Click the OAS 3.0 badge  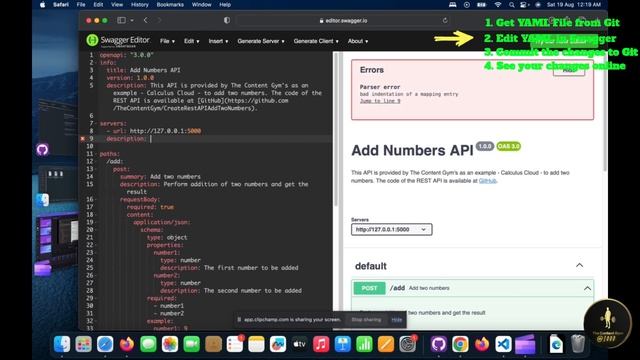[508, 146]
